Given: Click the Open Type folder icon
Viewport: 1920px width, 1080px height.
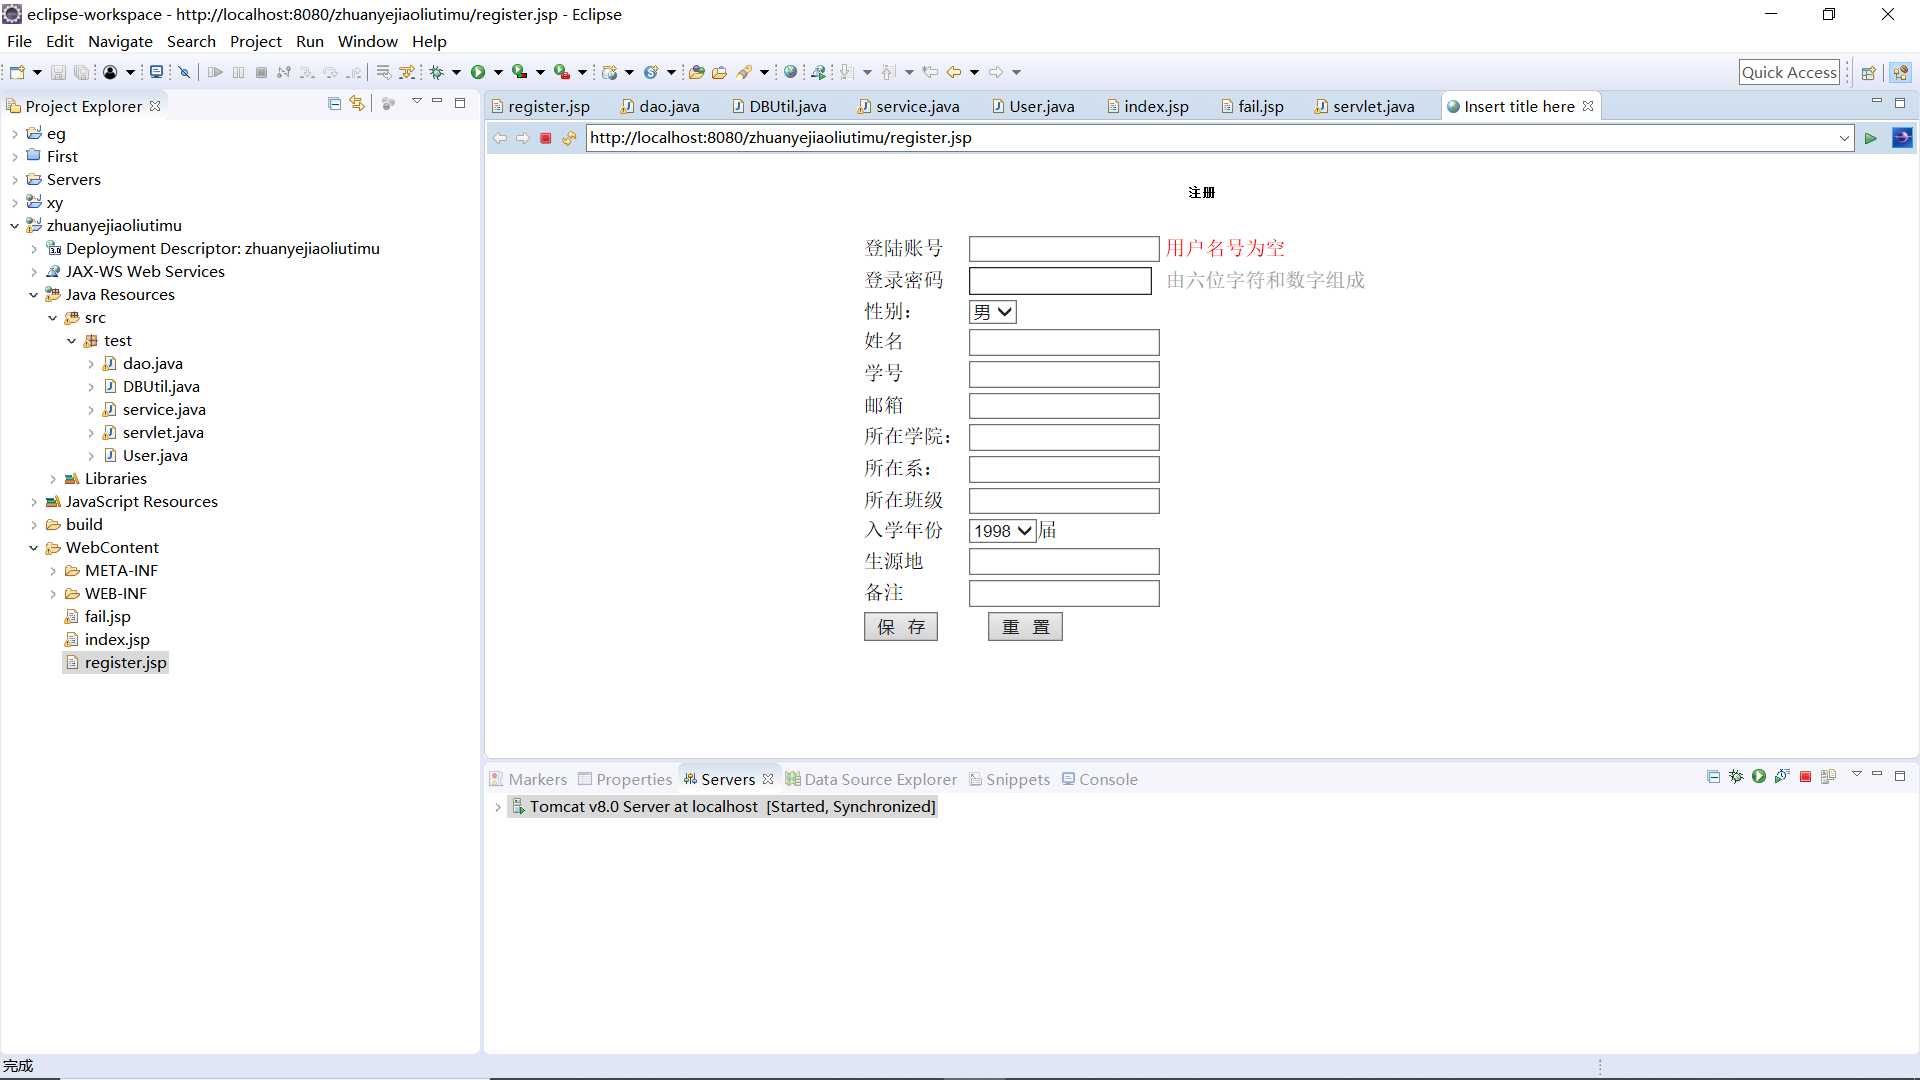Looking at the screenshot, I should click(x=697, y=72).
